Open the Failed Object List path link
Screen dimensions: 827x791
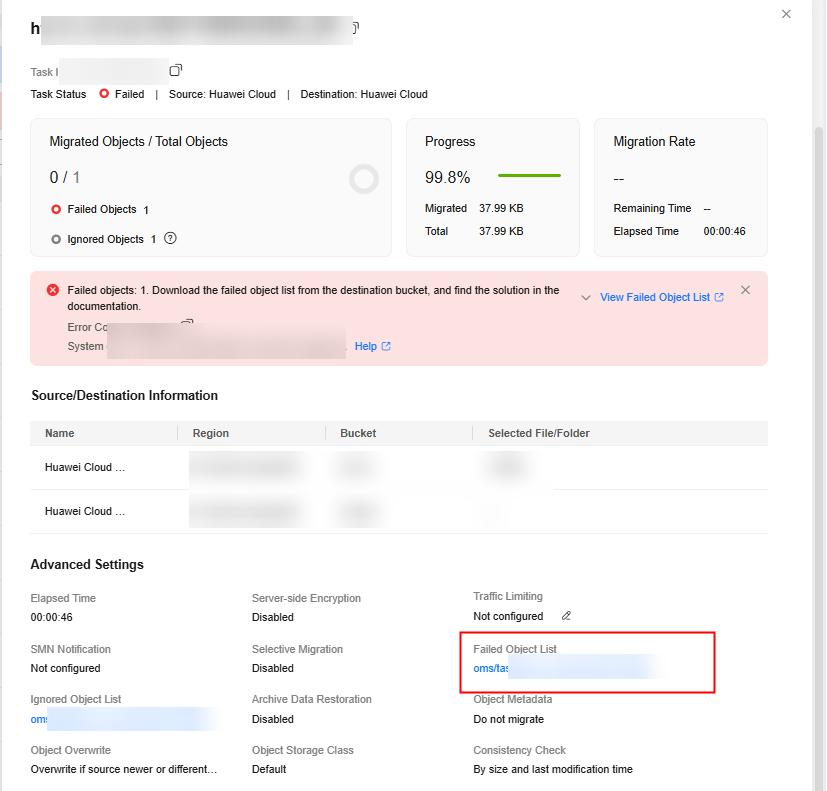pyautogui.click(x=565, y=668)
